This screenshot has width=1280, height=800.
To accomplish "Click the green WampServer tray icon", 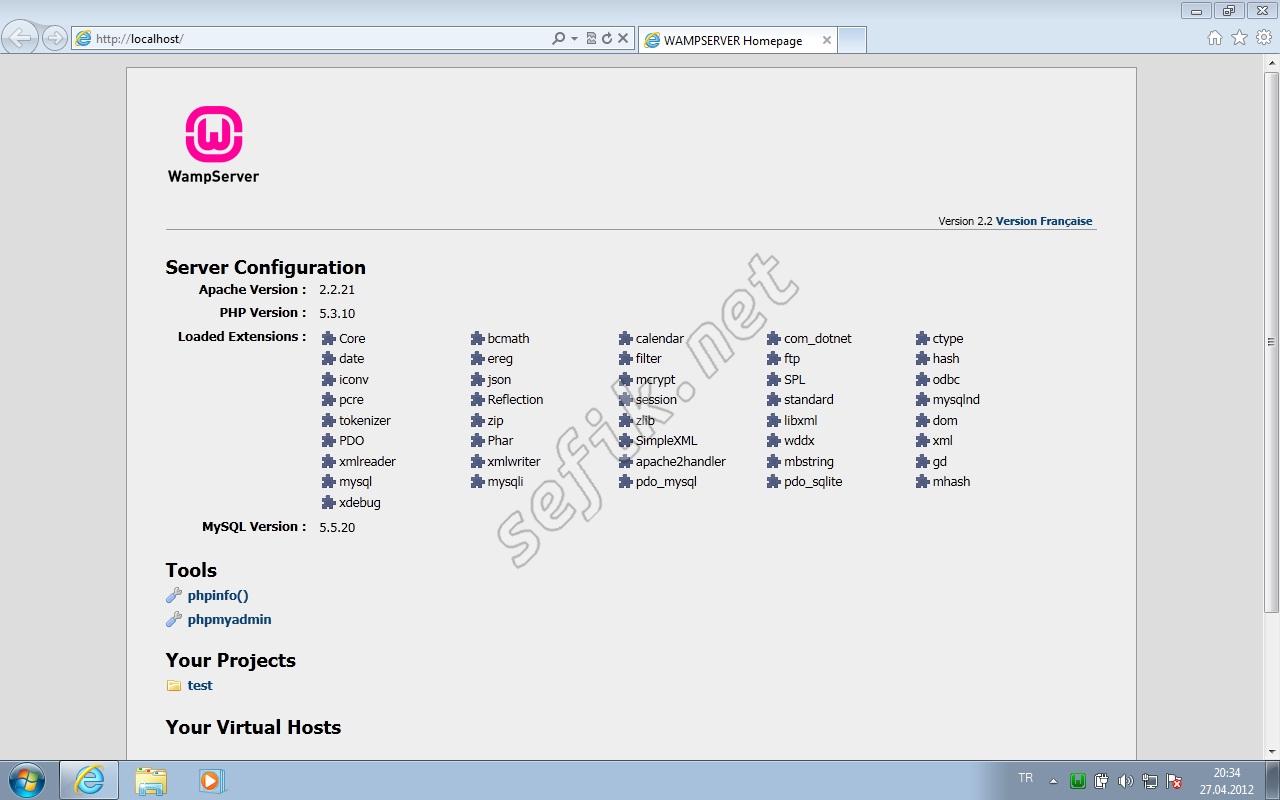I will click(x=1078, y=781).
